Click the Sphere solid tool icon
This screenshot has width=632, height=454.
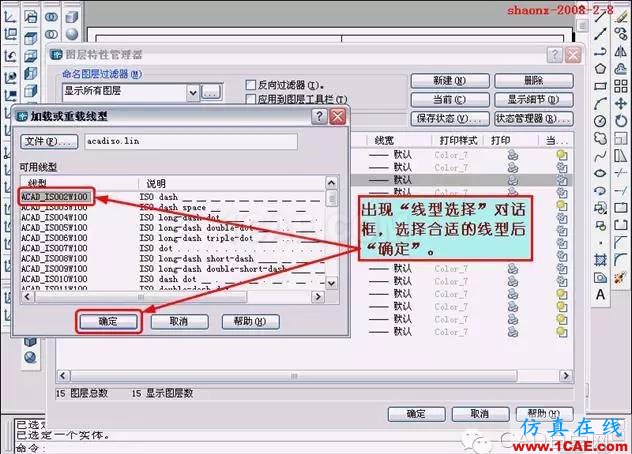point(72,34)
